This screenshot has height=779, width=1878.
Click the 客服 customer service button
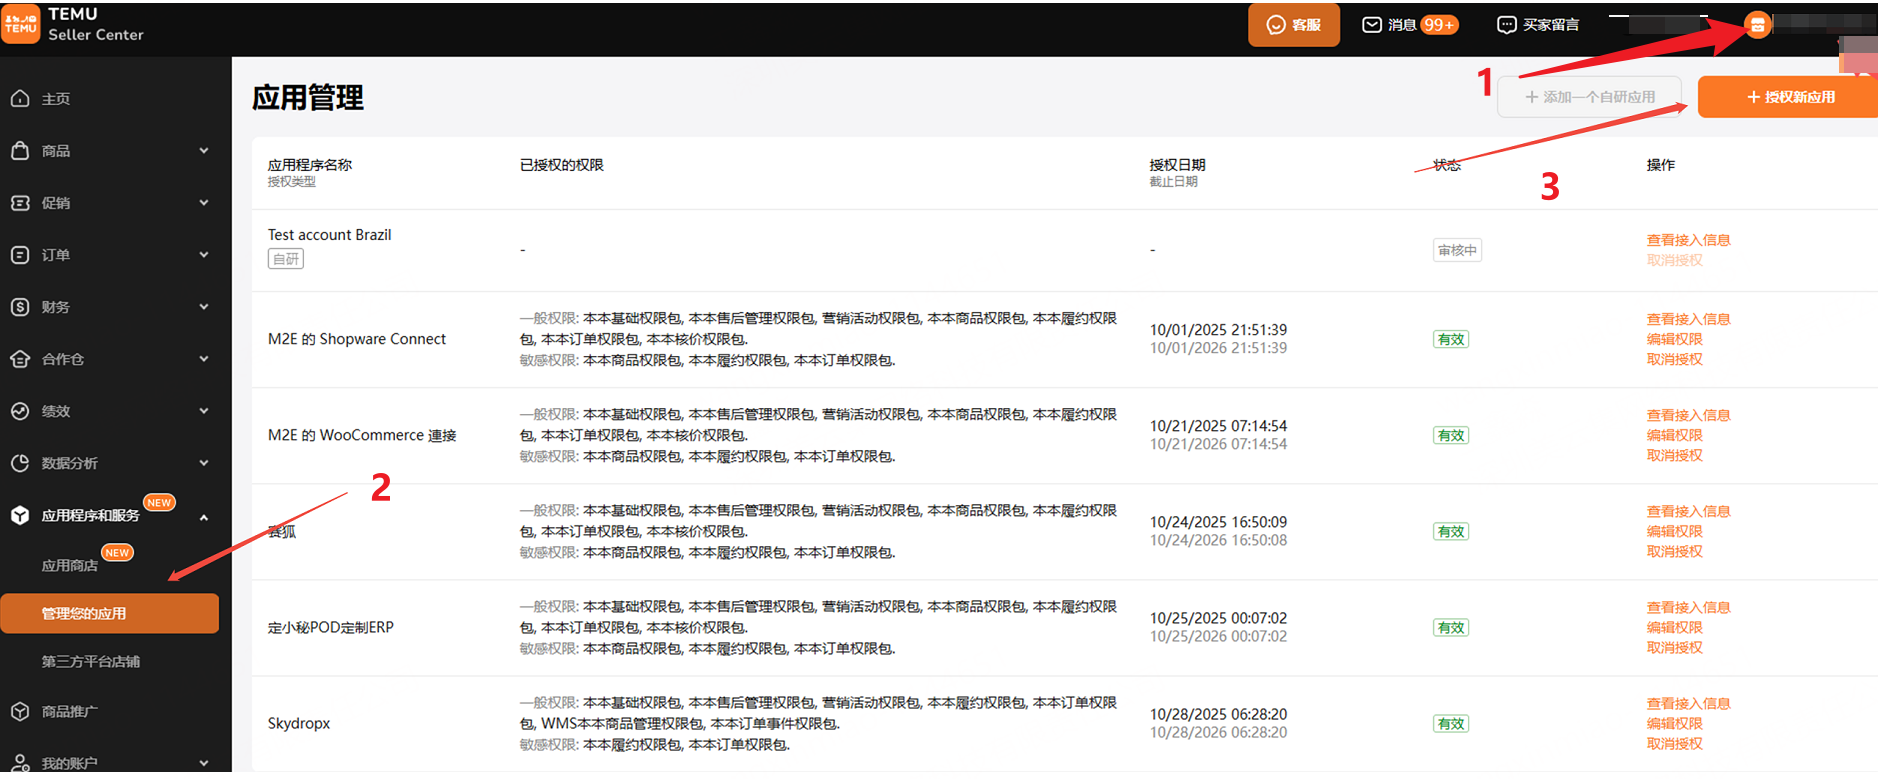(1293, 25)
